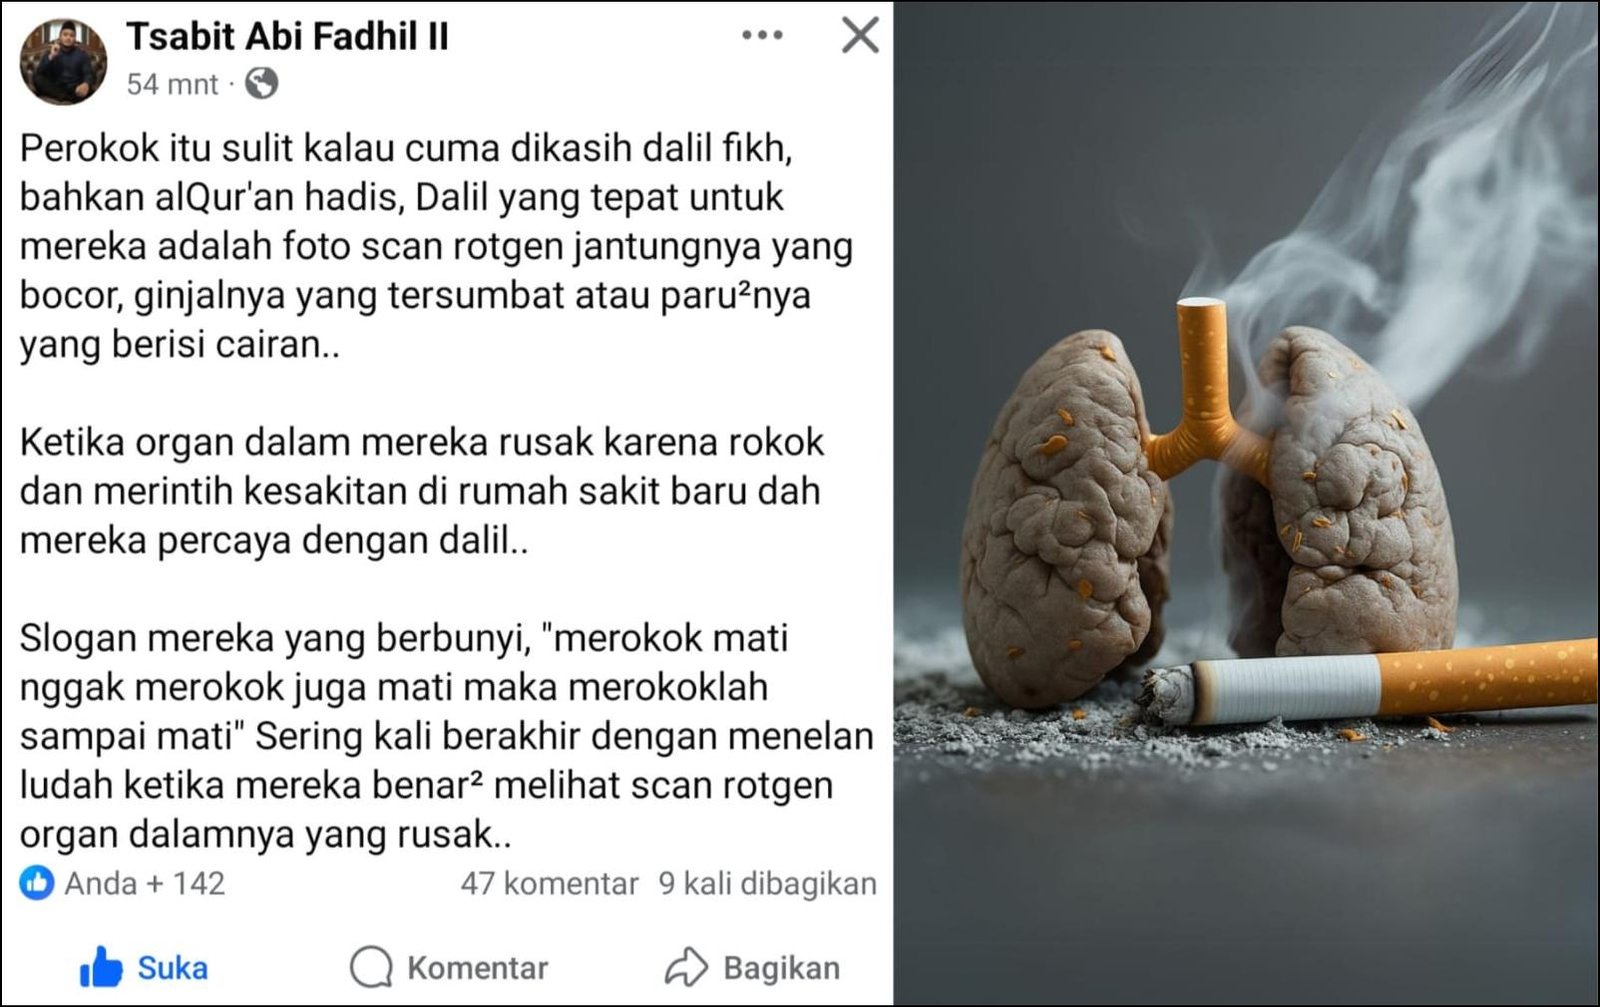This screenshot has width=1600, height=1007.
Task: Click the 54 mnt timestamp
Action: pyautogui.click(x=172, y=84)
